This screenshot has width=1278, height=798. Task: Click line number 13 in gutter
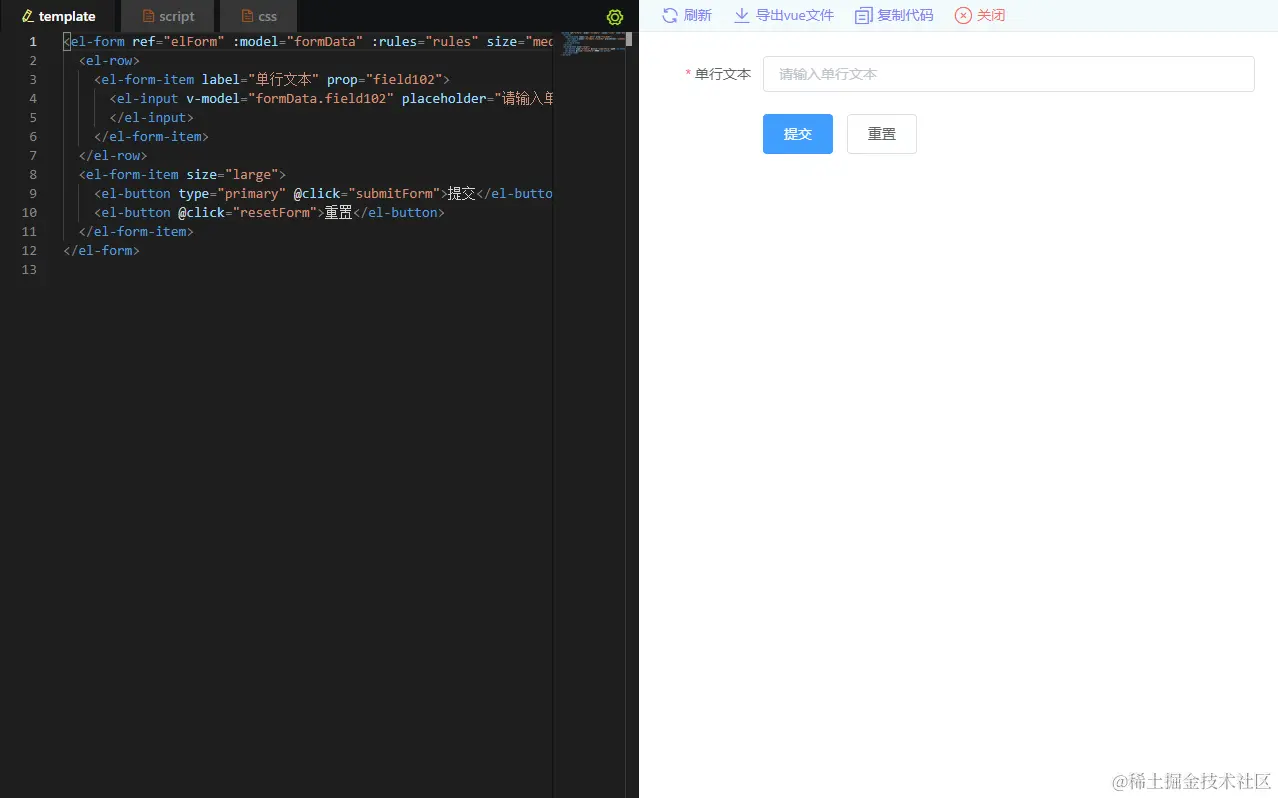29,270
